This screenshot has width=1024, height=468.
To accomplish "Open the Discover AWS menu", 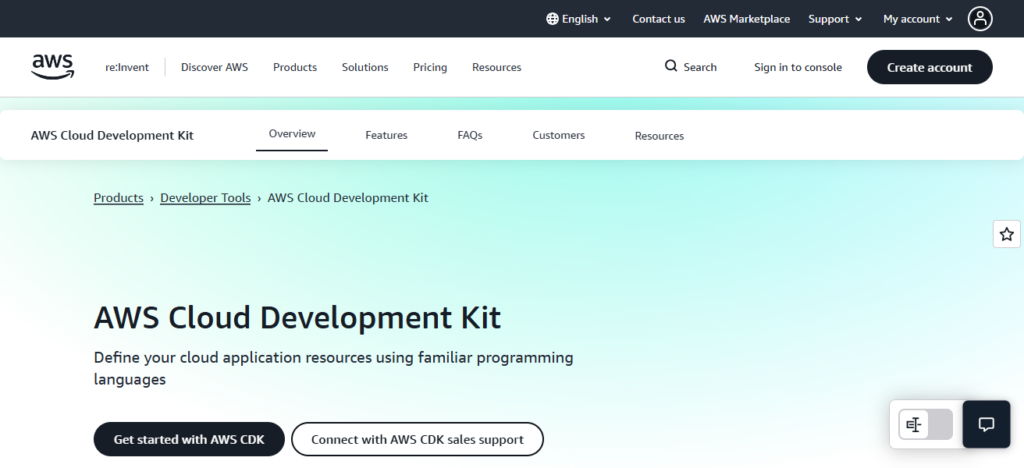I will click(x=214, y=67).
